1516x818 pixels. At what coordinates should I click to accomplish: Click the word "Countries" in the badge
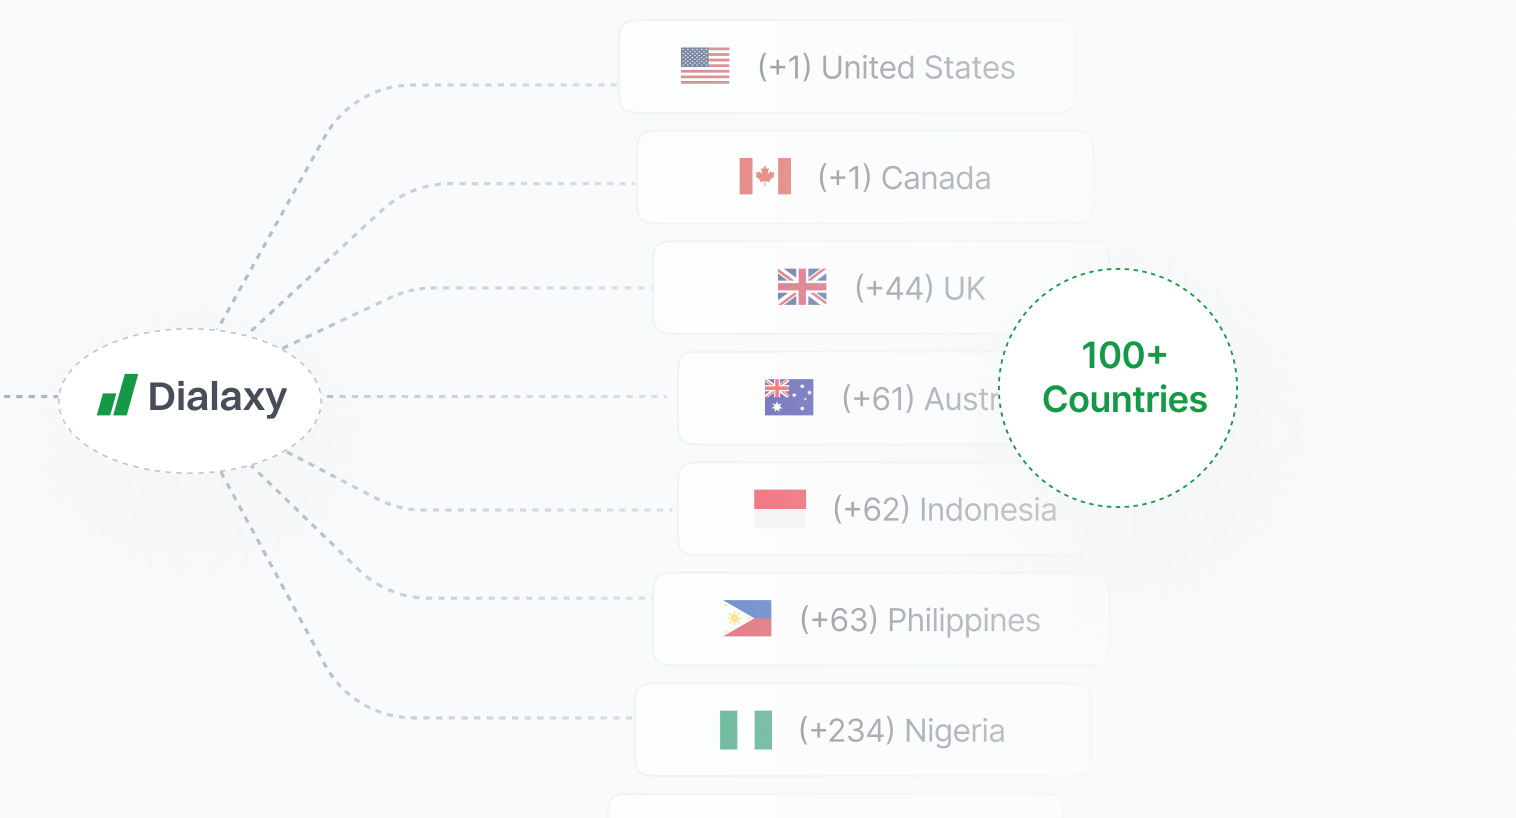pos(1125,400)
